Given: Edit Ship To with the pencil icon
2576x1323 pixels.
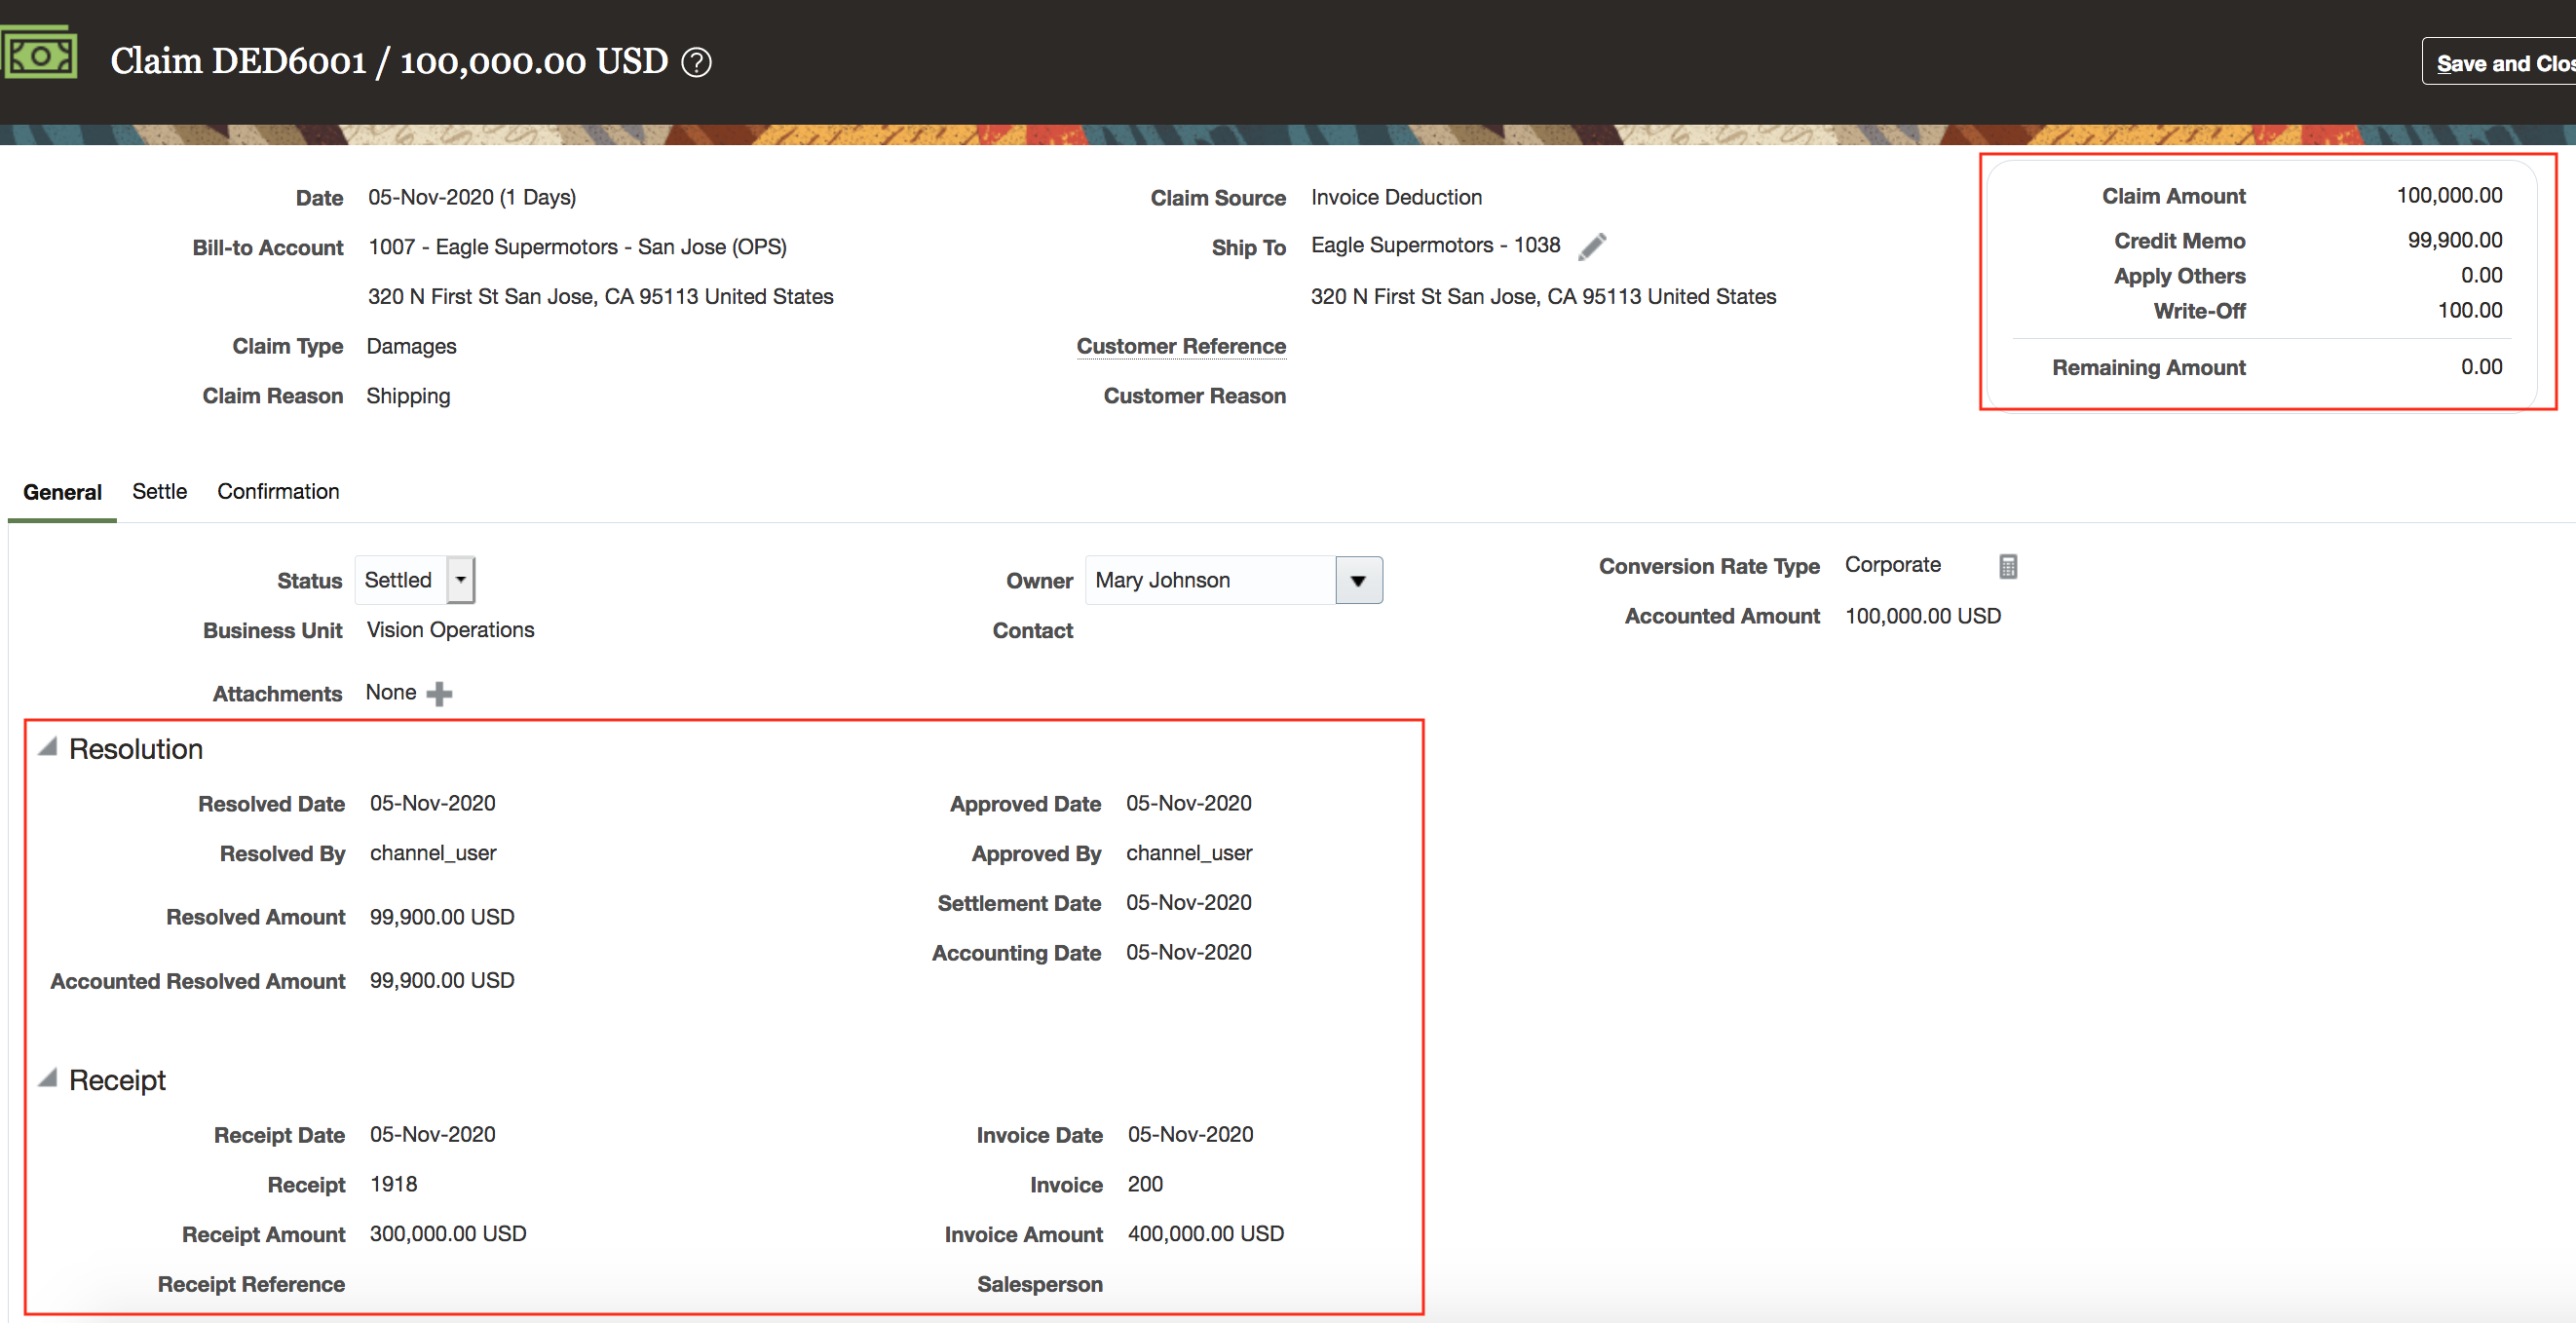Looking at the screenshot, I should tap(1592, 246).
